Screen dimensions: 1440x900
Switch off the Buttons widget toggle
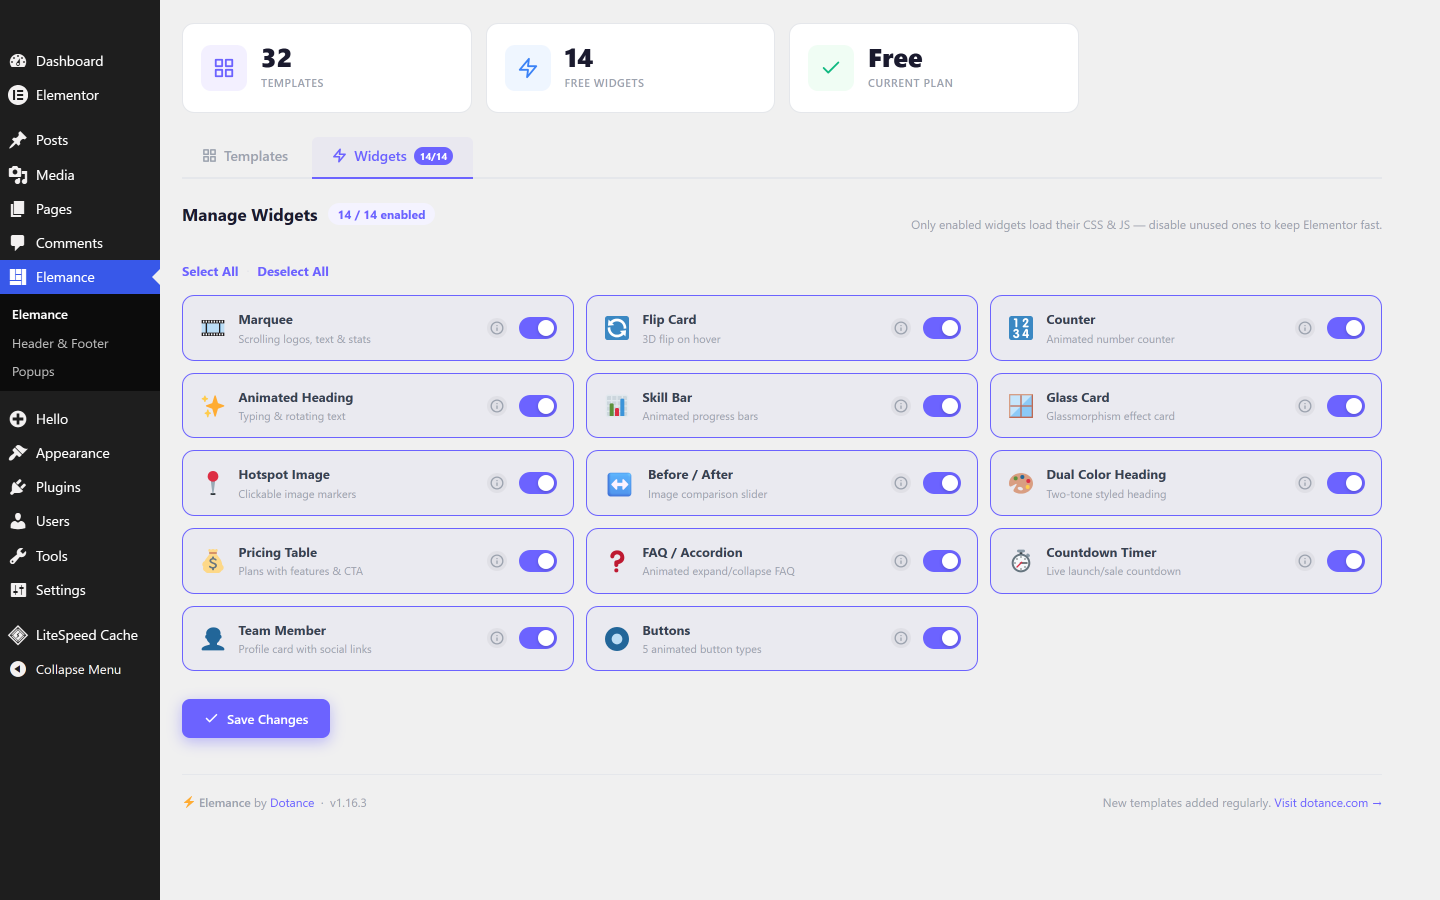pyautogui.click(x=942, y=638)
